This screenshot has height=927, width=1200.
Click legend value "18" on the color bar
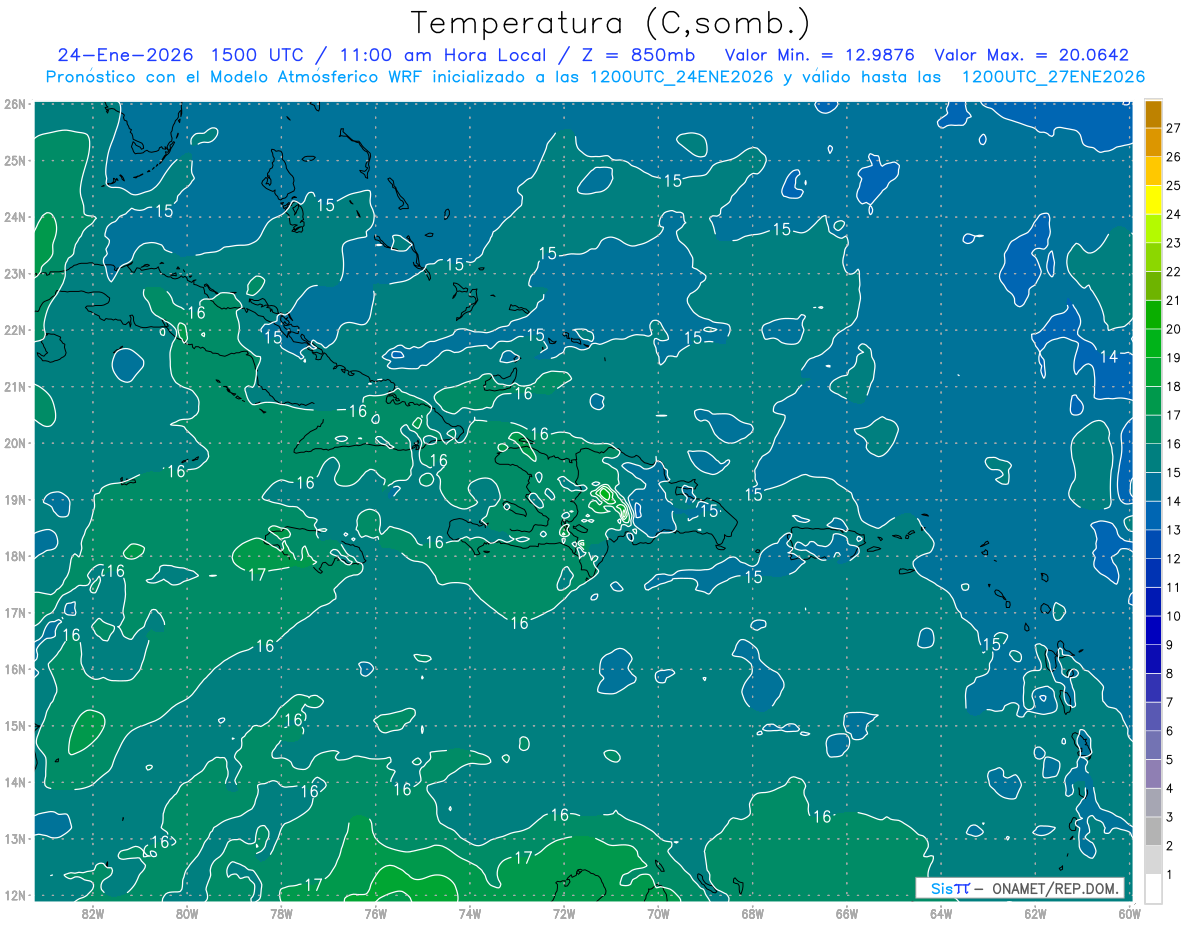tap(1174, 386)
